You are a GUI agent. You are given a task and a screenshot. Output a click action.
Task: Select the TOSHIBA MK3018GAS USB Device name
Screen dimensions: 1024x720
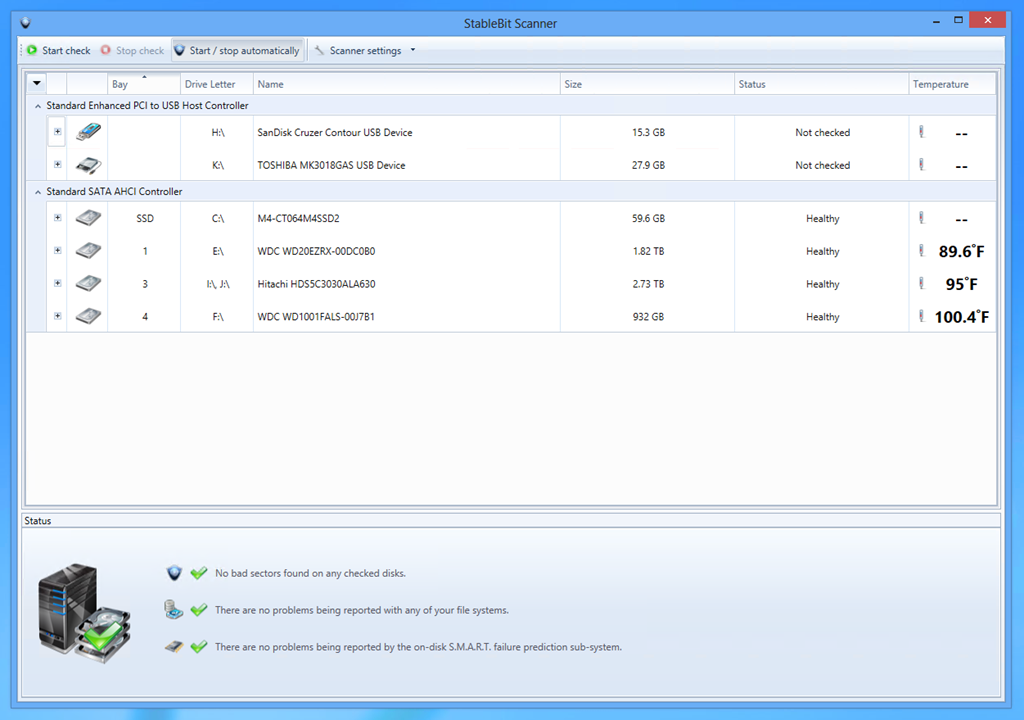tap(331, 165)
